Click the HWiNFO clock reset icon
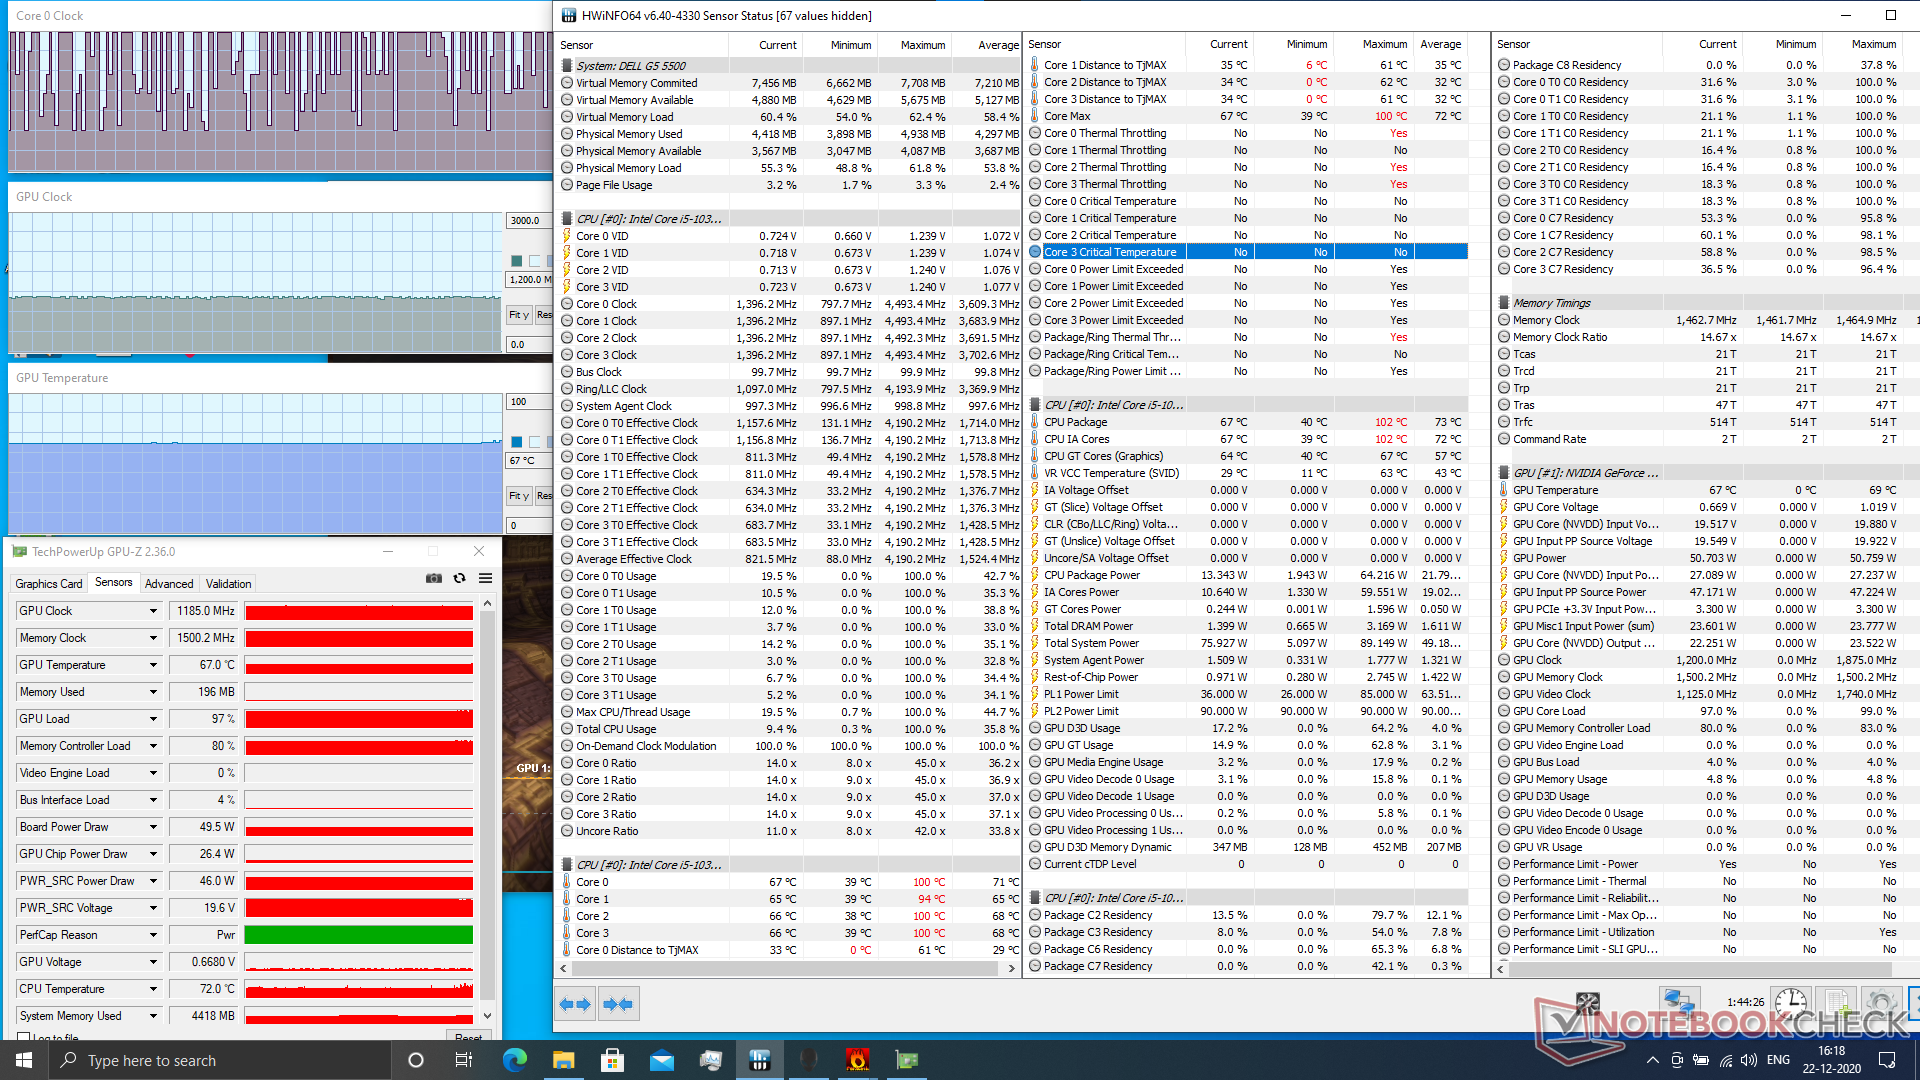 (x=1790, y=1003)
